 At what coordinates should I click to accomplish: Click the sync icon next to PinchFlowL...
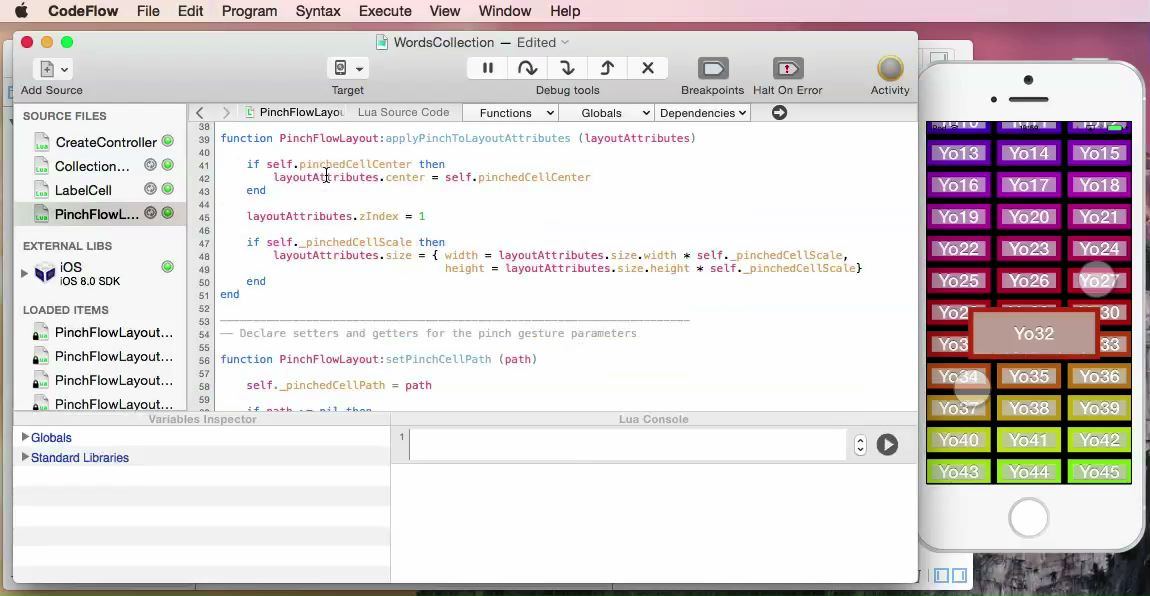(150, 213)
